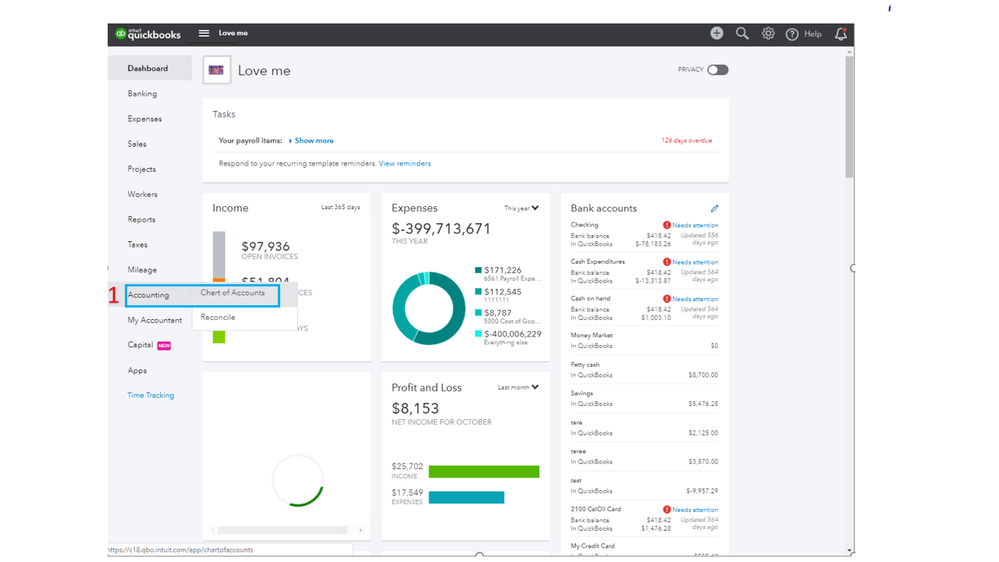This screenshot has height=562, width=999.
Task: Click the Bank accounts edit pencil icon
Action: [x=714, y=208]
